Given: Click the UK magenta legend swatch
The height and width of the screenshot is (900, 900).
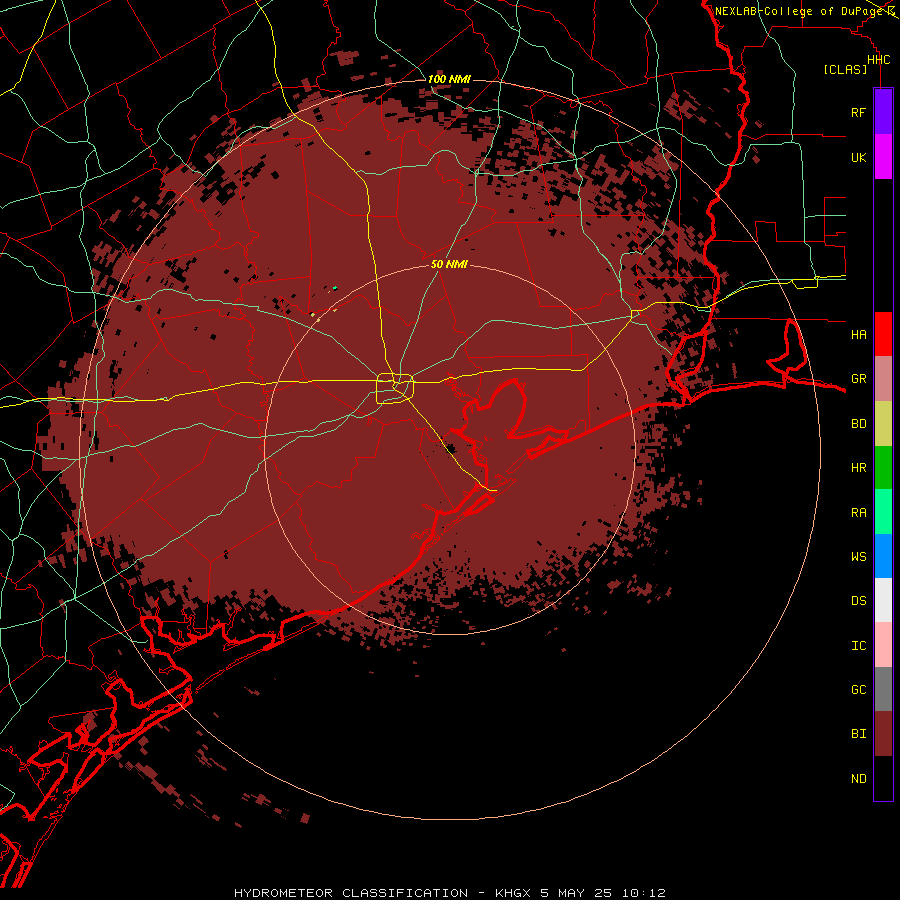Looking at the screenshot, I should (883, 157).
